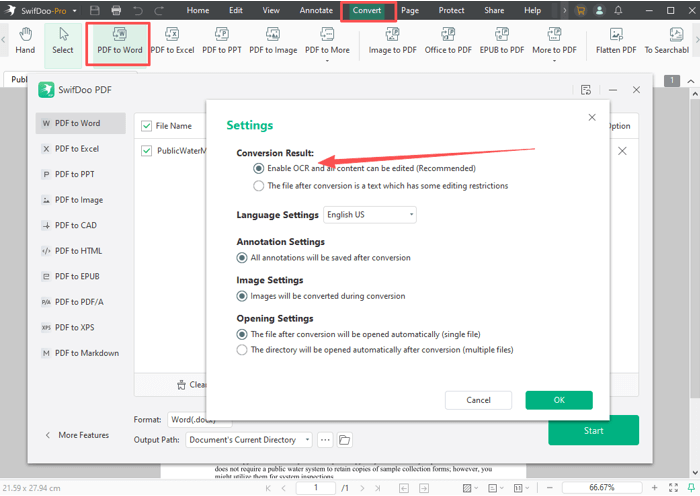Click the redo arrow icon
Screen dimensions: 700x496
coord(159,10)
